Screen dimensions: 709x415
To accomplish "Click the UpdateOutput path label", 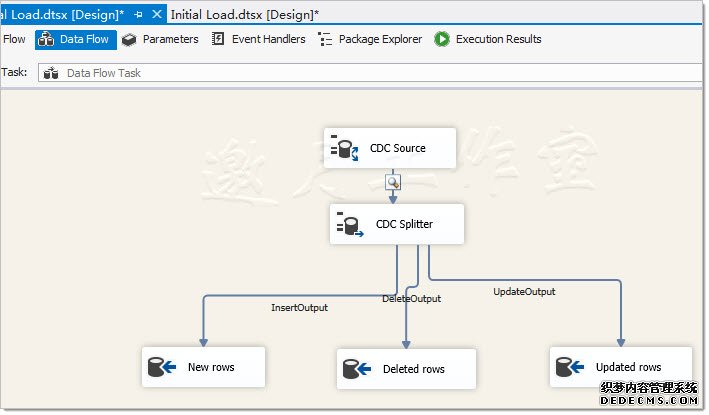I will [x=524, y=291].
